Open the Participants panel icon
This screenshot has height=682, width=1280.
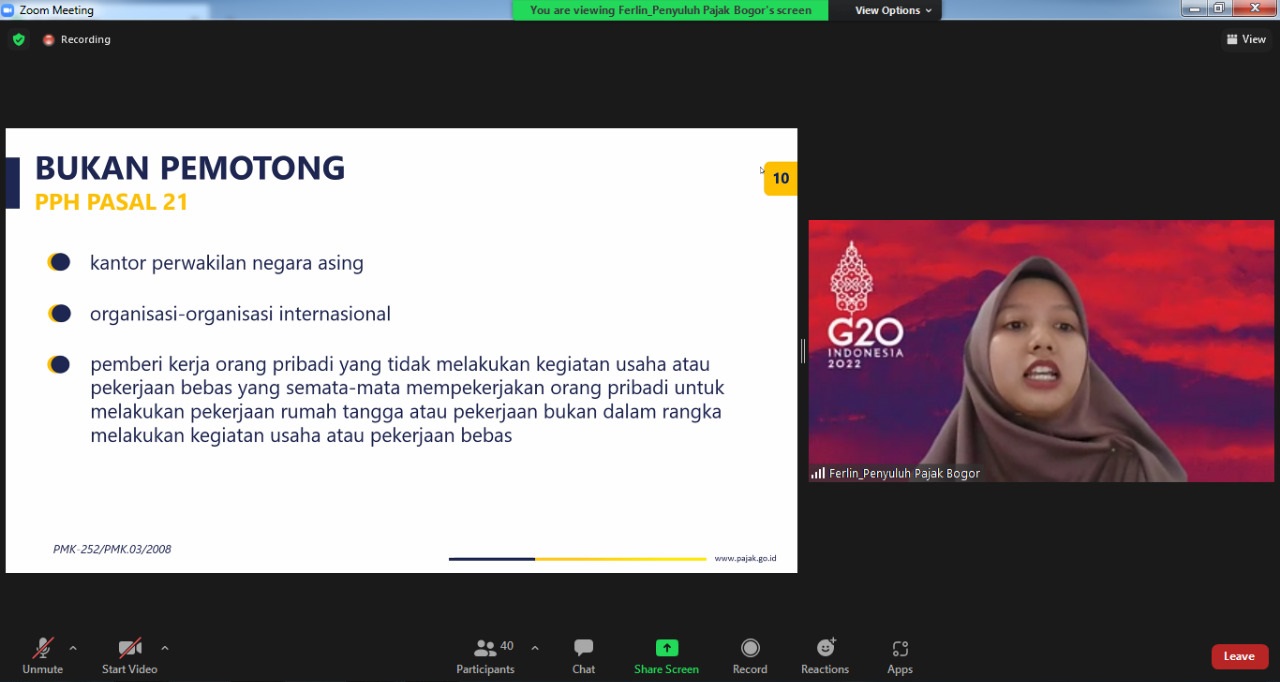tap(486, 648)
